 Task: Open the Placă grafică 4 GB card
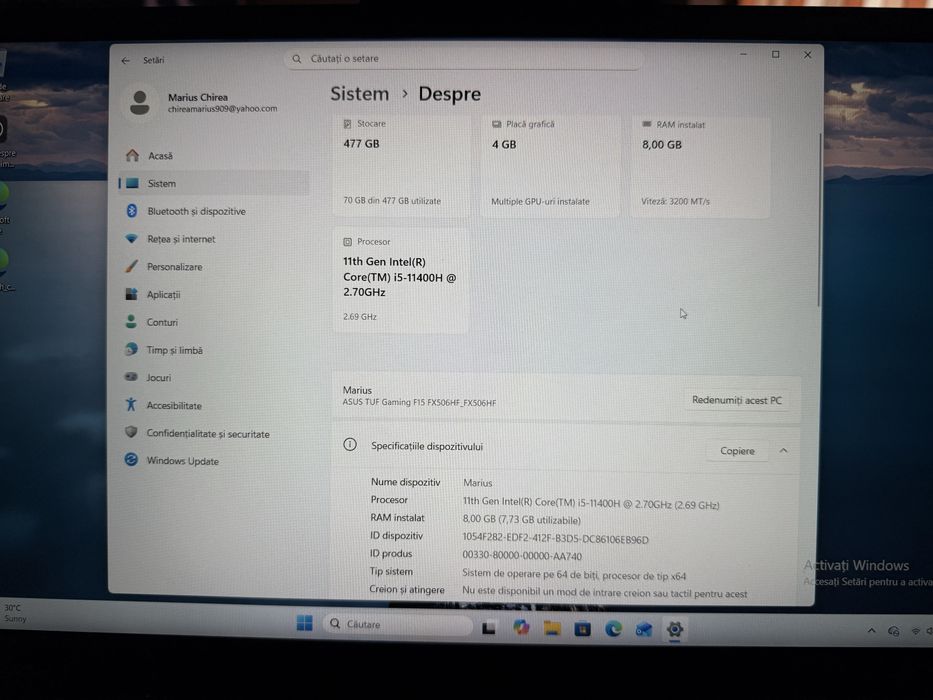[x=550, y=166]
